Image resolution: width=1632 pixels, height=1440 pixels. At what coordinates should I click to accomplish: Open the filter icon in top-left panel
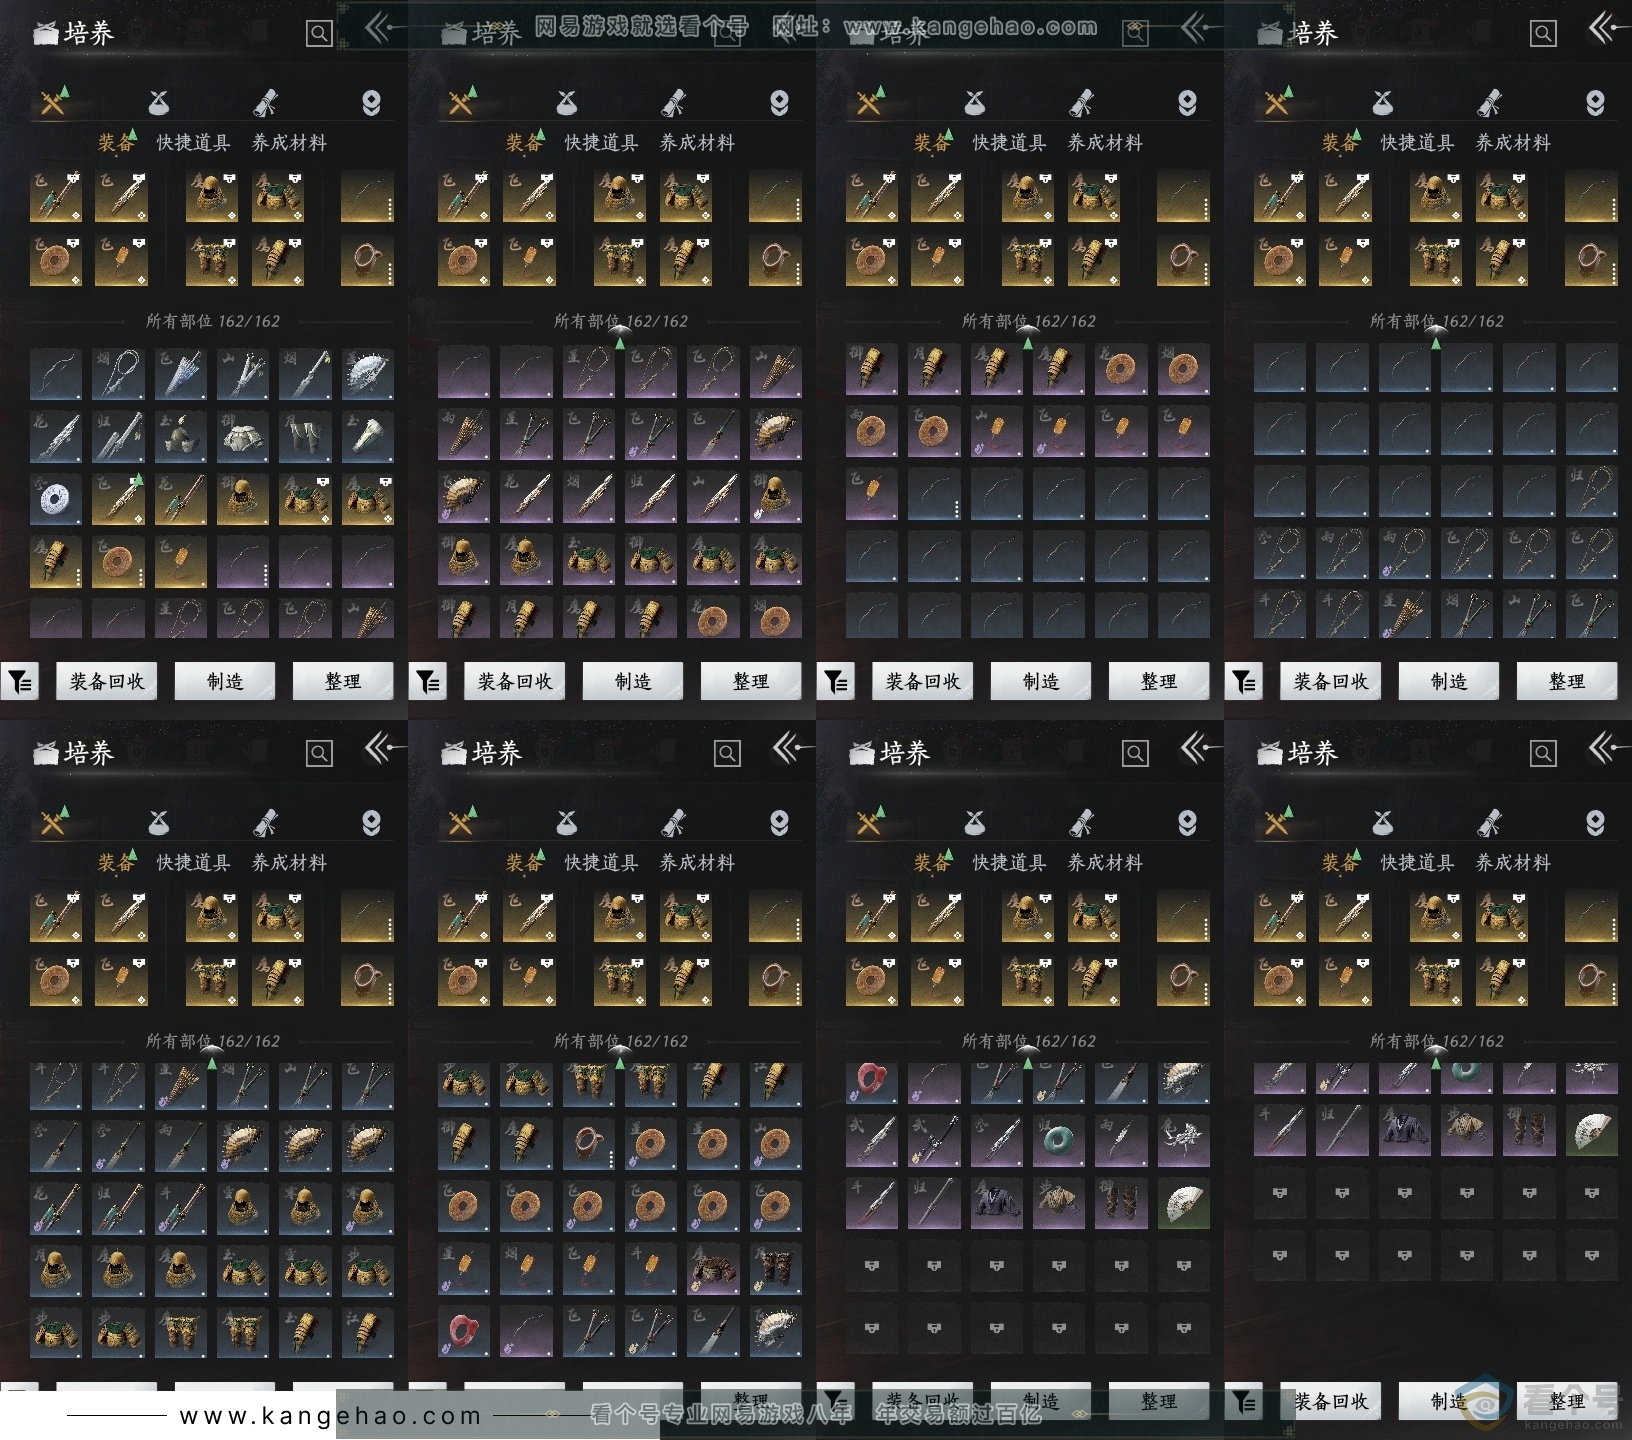[20, 682]
